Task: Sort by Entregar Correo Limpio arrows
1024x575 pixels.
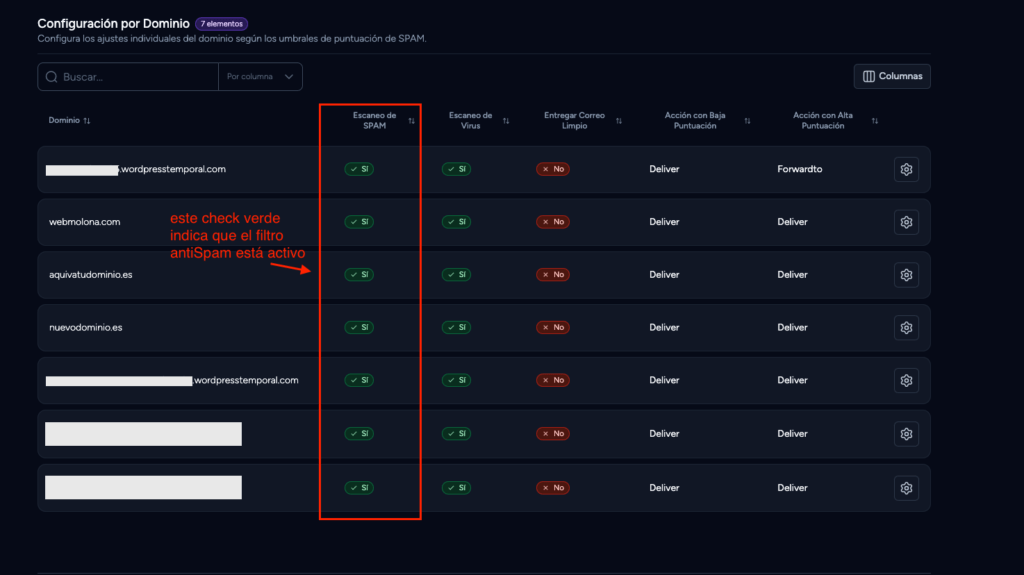Action: tap(619, 121)
